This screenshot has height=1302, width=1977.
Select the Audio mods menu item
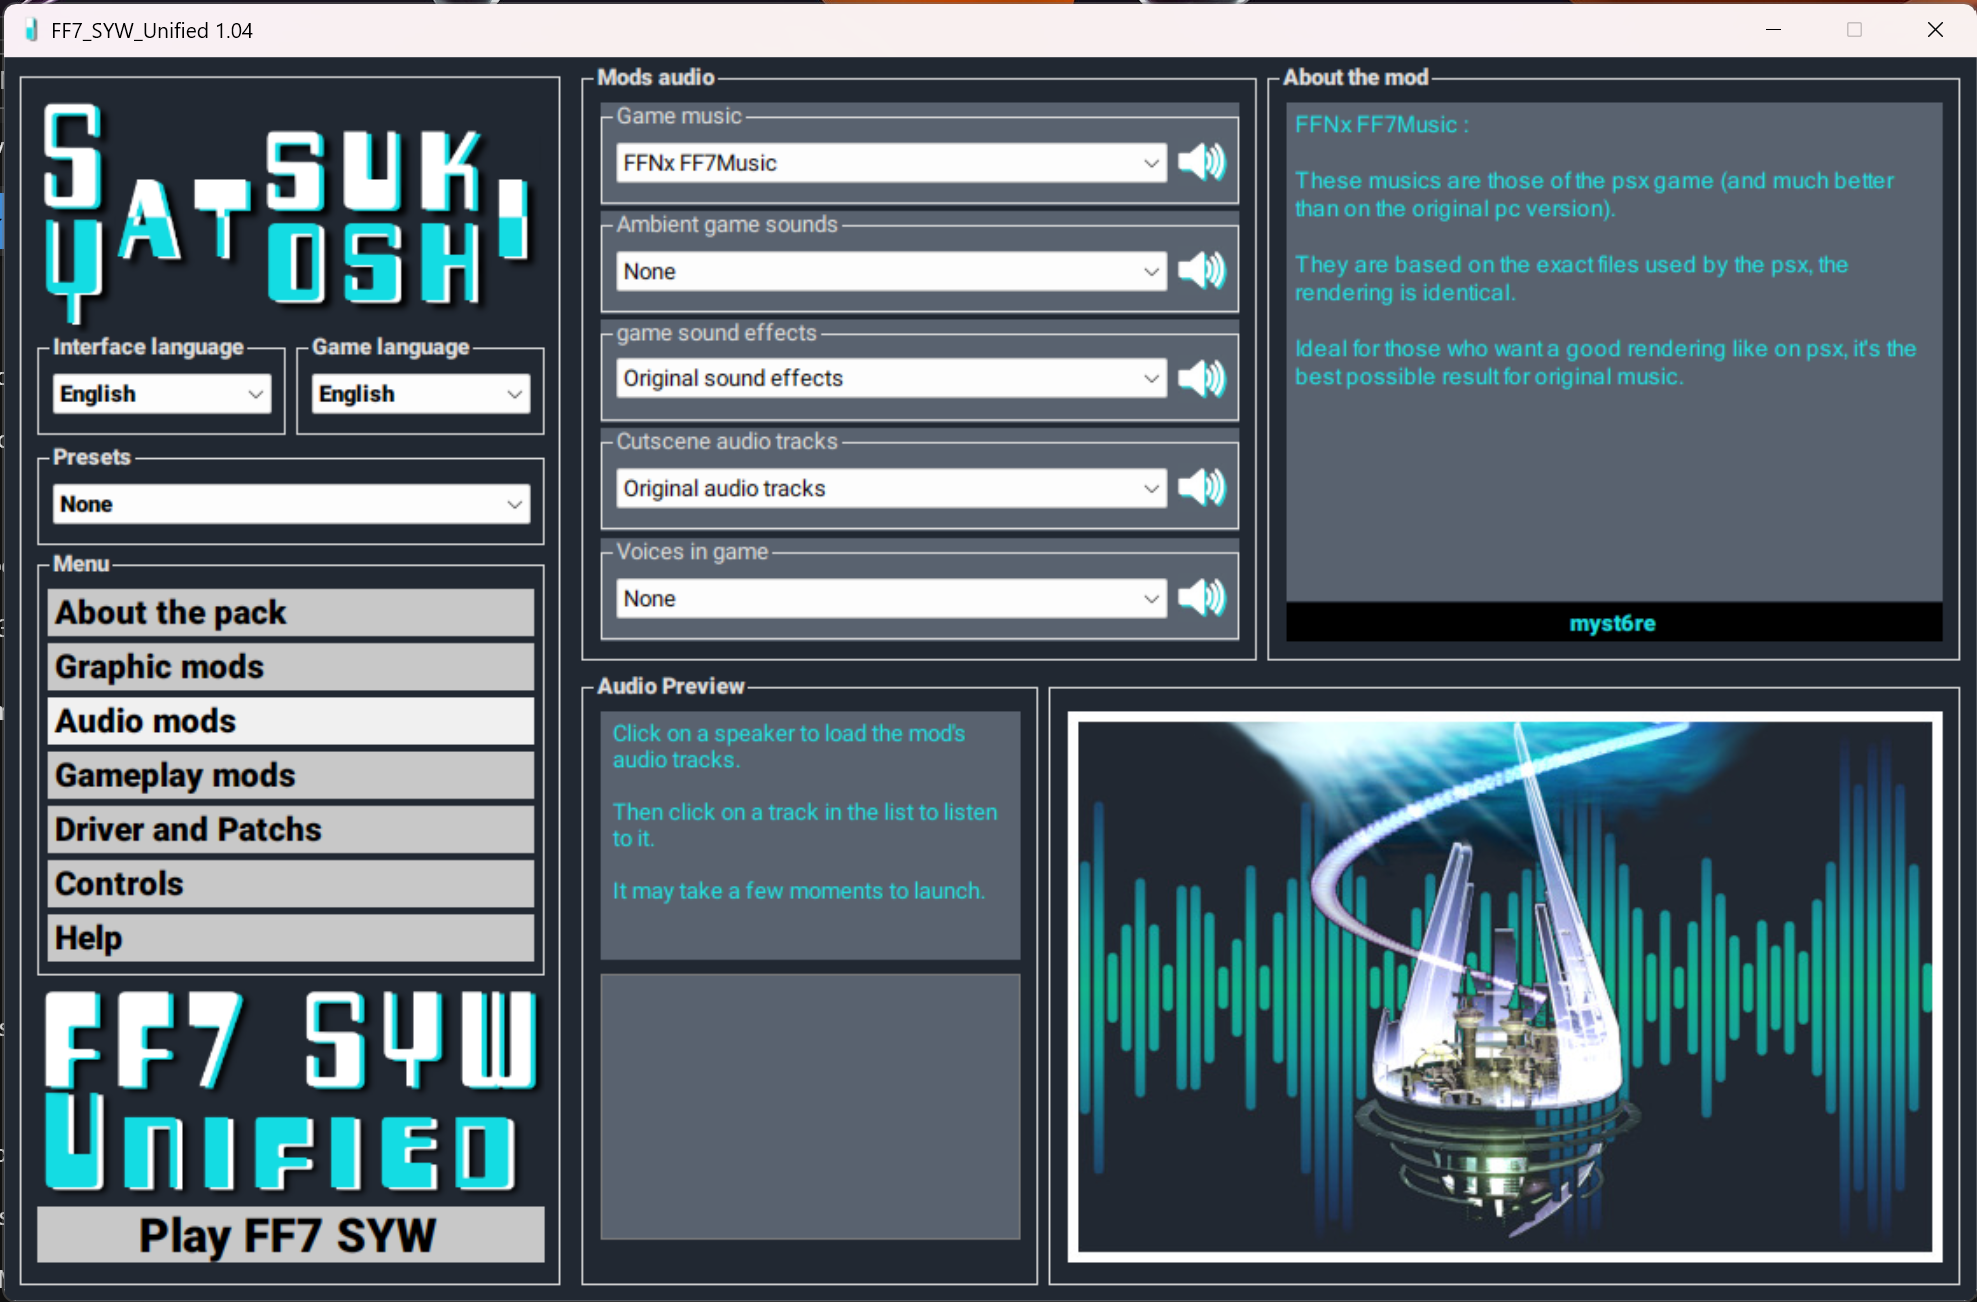point(291,721)
